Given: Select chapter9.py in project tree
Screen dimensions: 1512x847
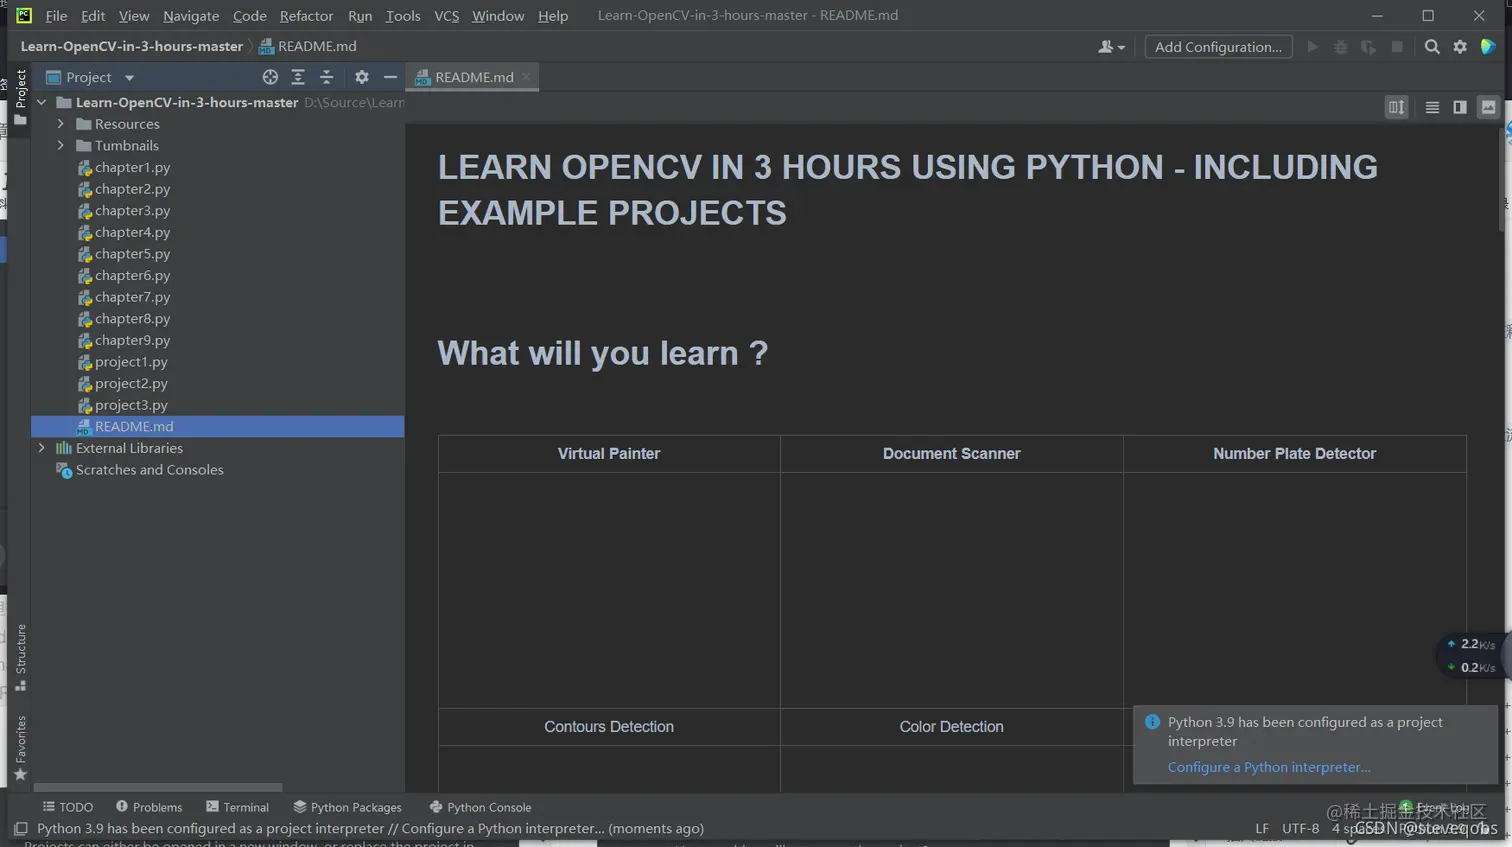Looking at the screenshot, I should (x=132, y=340).
